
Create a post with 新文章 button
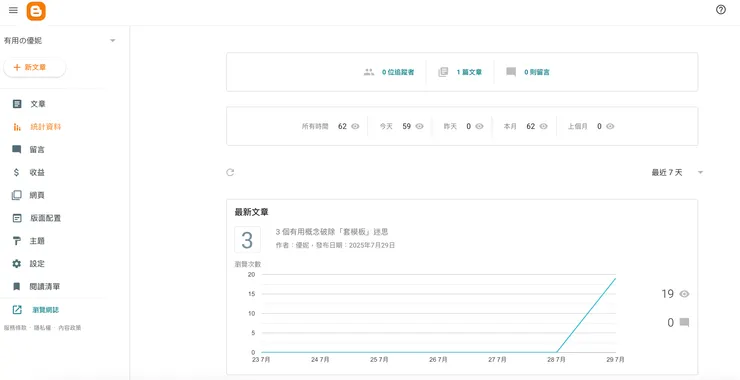click(x=34, y=68)
